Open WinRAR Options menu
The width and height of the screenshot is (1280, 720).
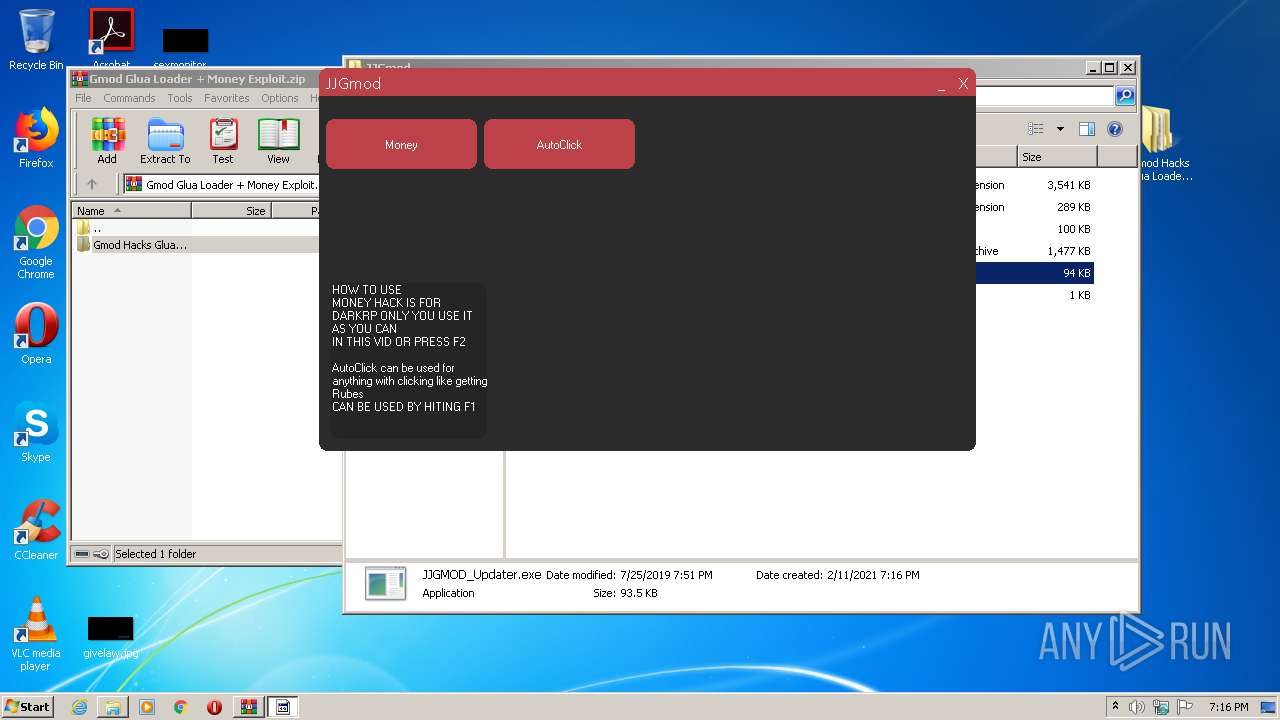(x=280, y=98)
